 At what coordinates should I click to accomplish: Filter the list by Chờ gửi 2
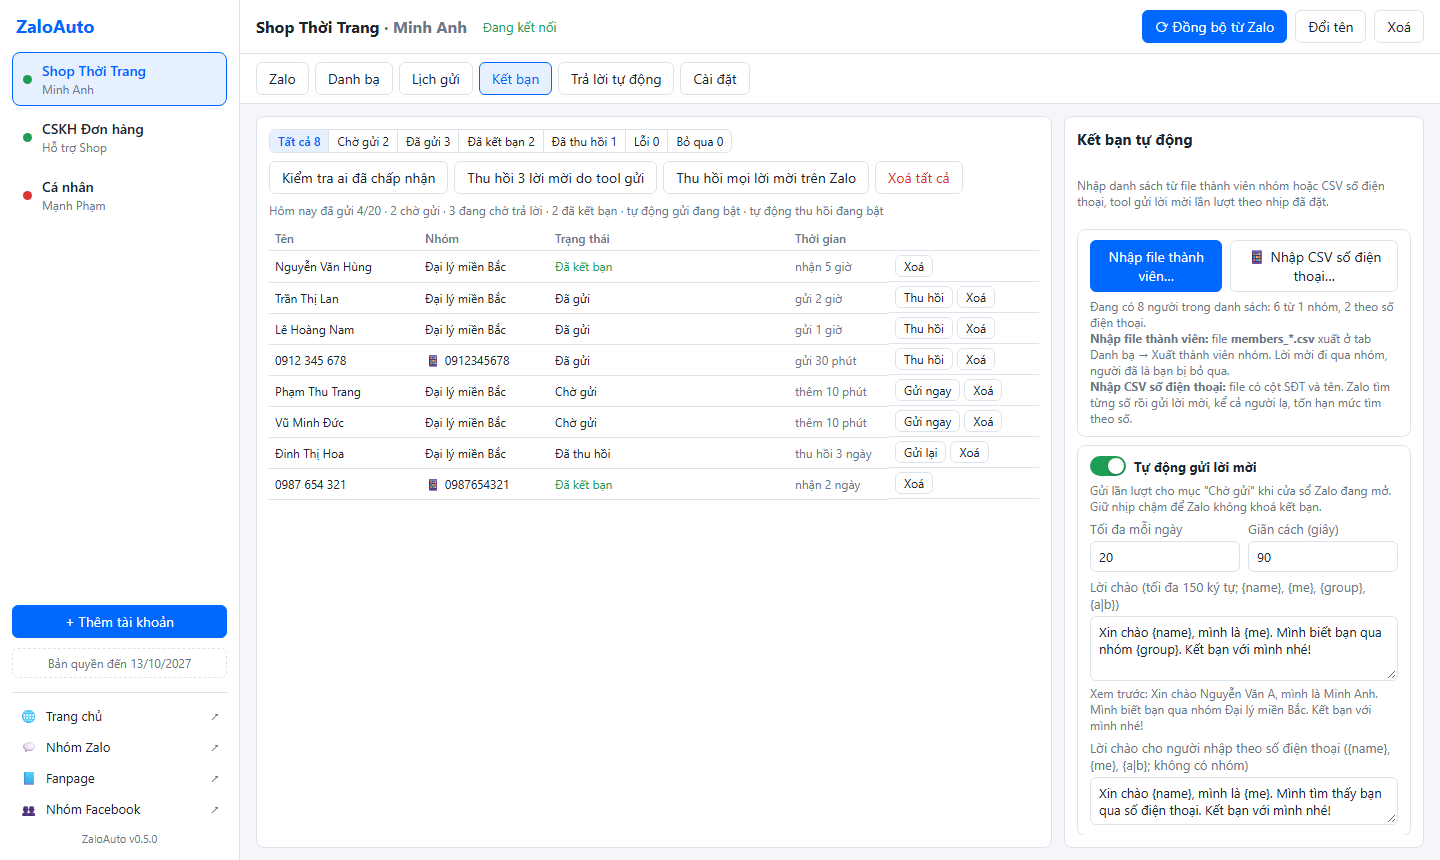tap(363, 142)
